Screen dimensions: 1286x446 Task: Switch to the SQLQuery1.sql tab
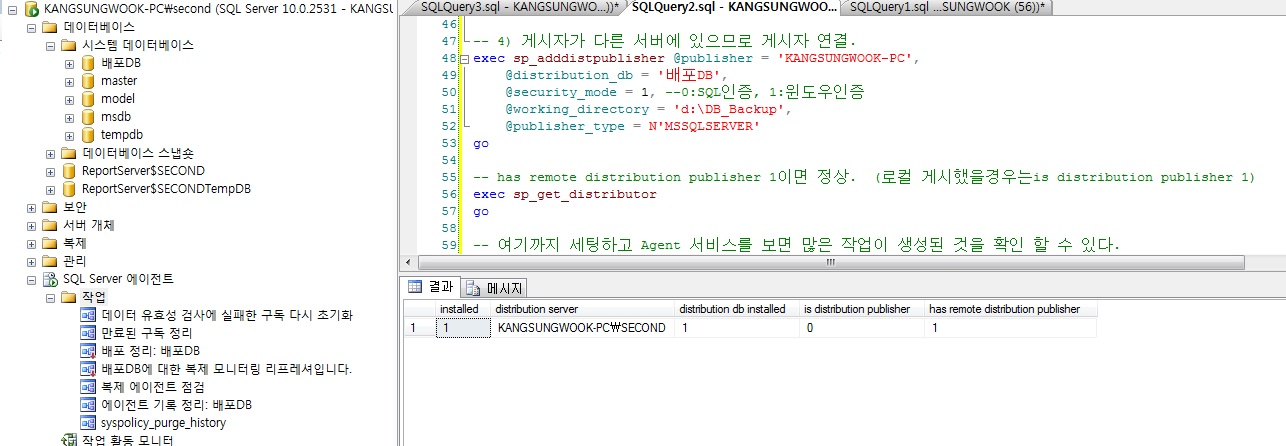point(947,7)
